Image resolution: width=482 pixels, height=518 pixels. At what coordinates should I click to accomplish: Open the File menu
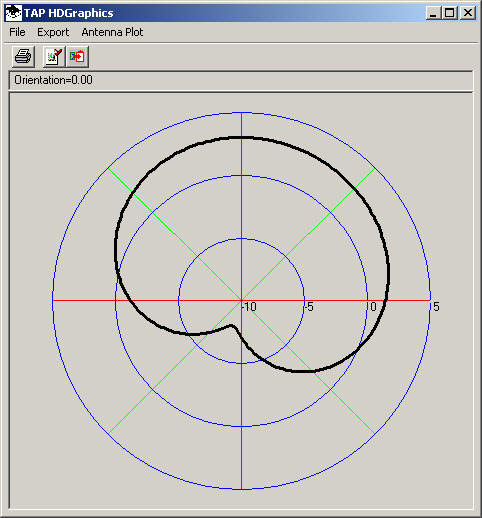click(x=17, y=32)
